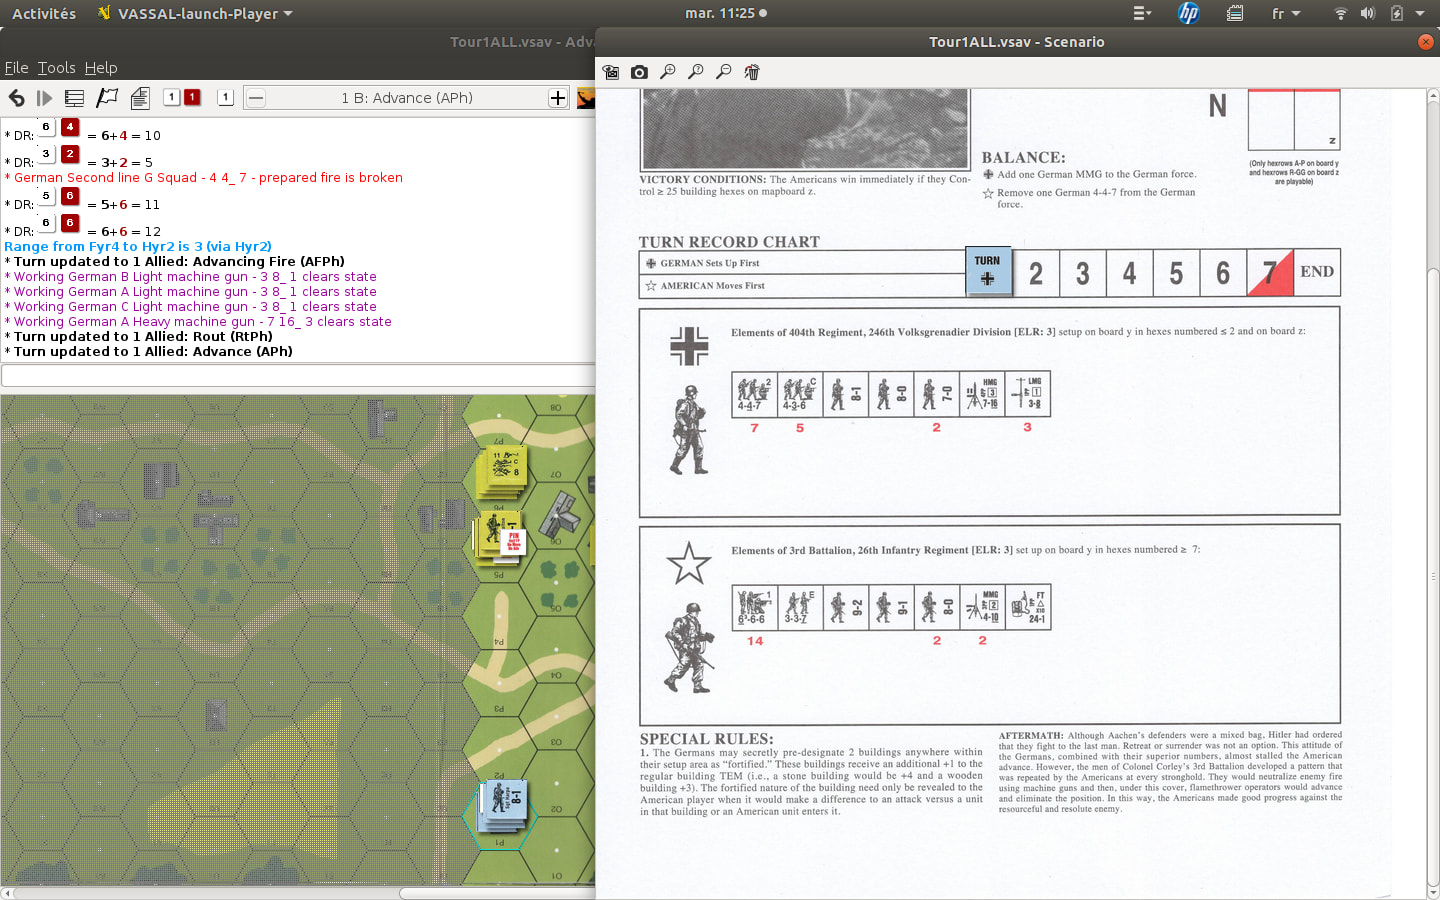Click the flag icon in main toolbar
Screen dimensions: 1440x900
click(107, 98)
